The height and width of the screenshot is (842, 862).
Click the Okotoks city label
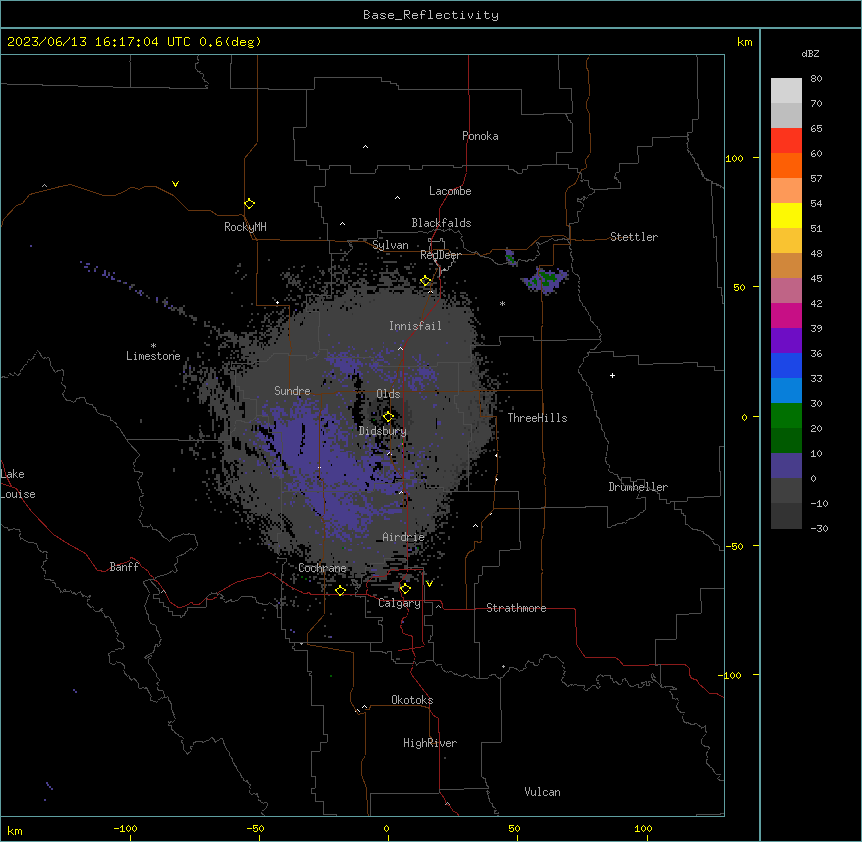pyautogui.click(x=412, y=700)
